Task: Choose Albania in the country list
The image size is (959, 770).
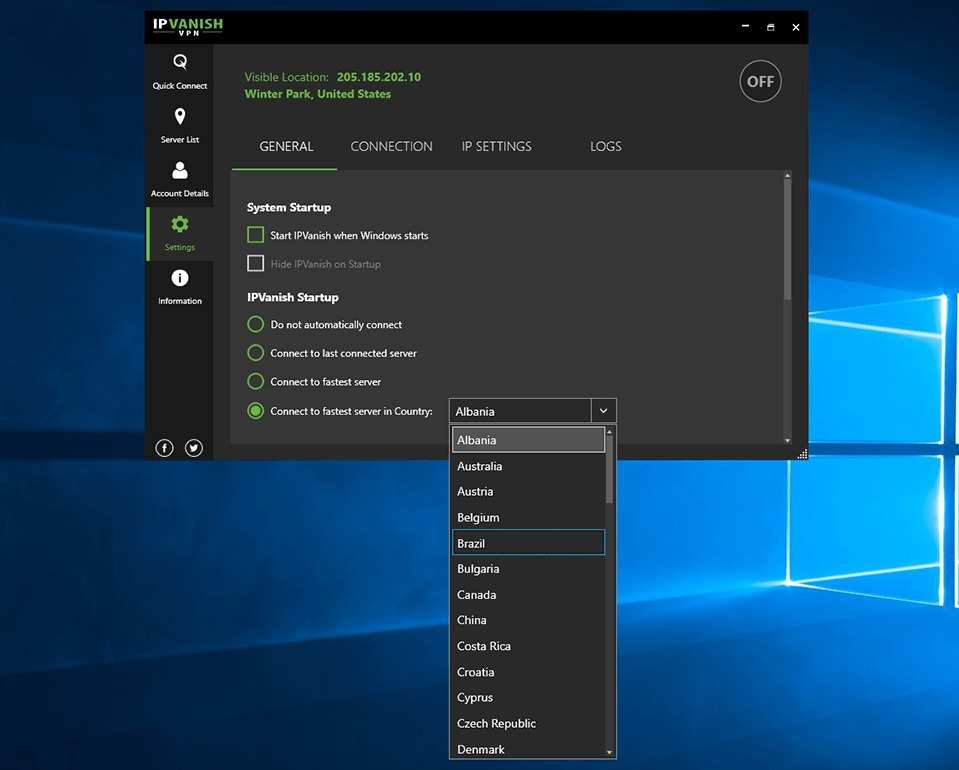Action: click(528, 440)
